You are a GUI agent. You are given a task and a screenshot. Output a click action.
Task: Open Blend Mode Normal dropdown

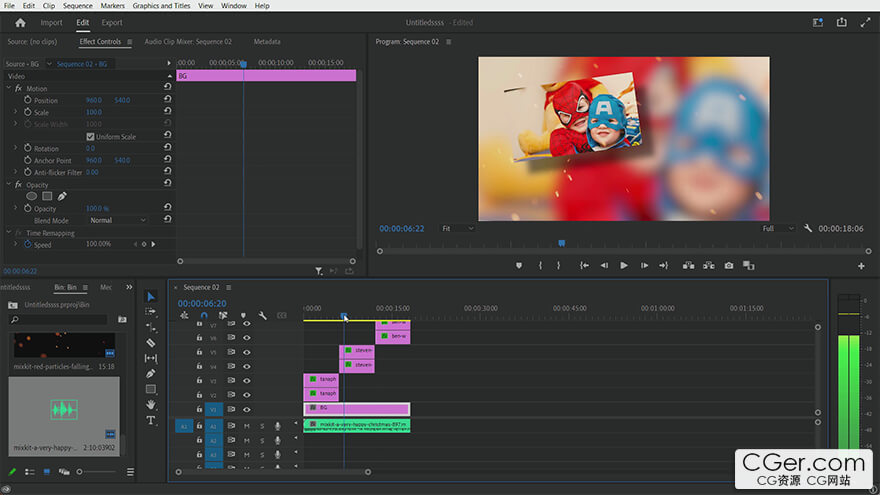point(117,221)
